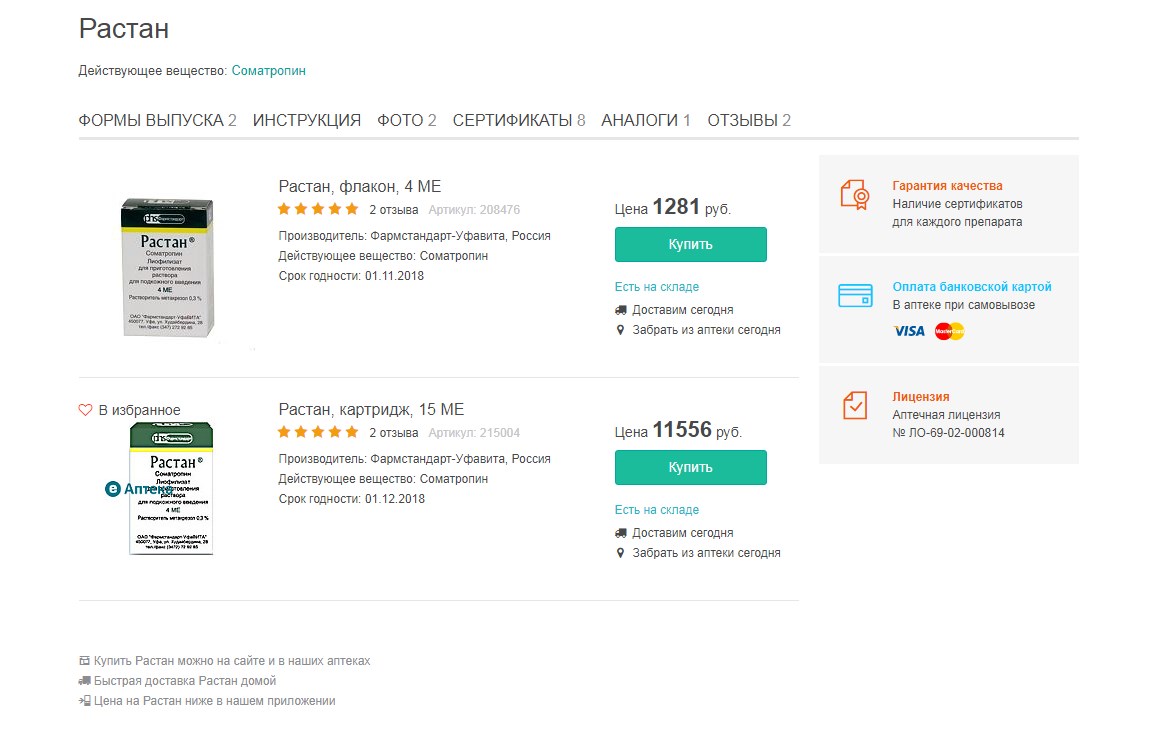Open the Растан, картридж, 15 МЕ product title

371,410
